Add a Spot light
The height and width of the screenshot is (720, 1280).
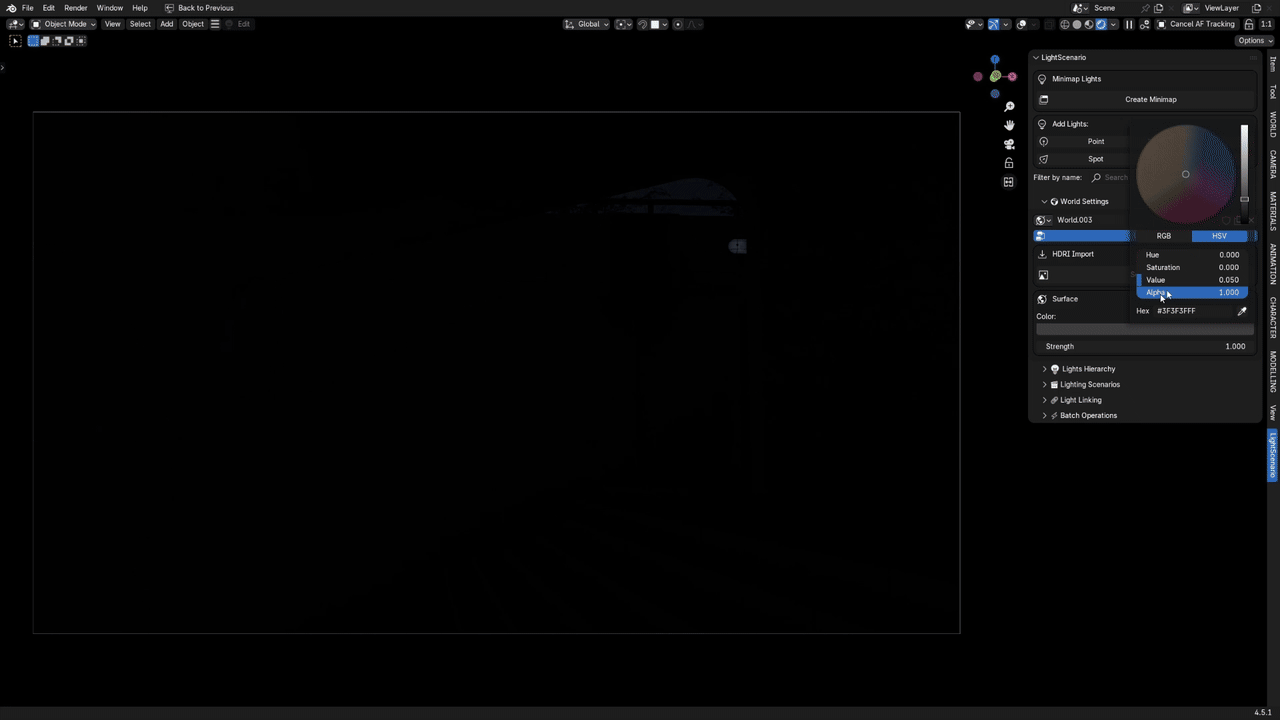(1096, 159)
